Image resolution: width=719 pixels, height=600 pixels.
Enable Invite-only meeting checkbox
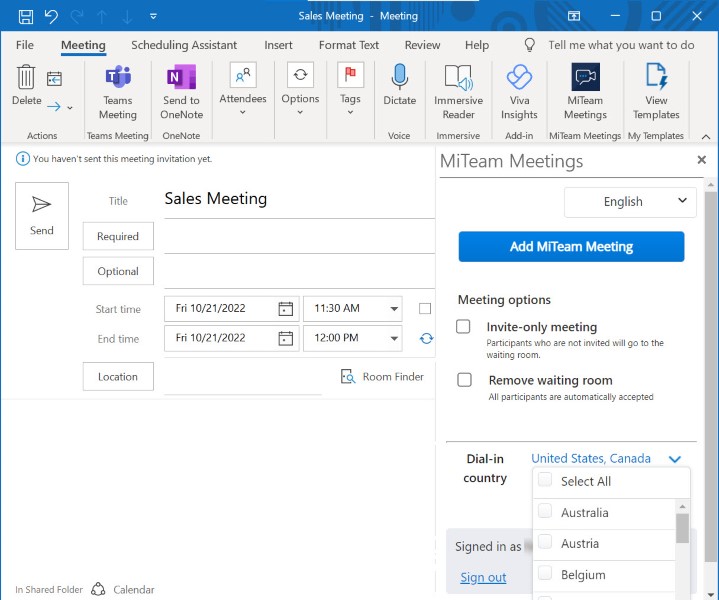click(x=464, y=327)
